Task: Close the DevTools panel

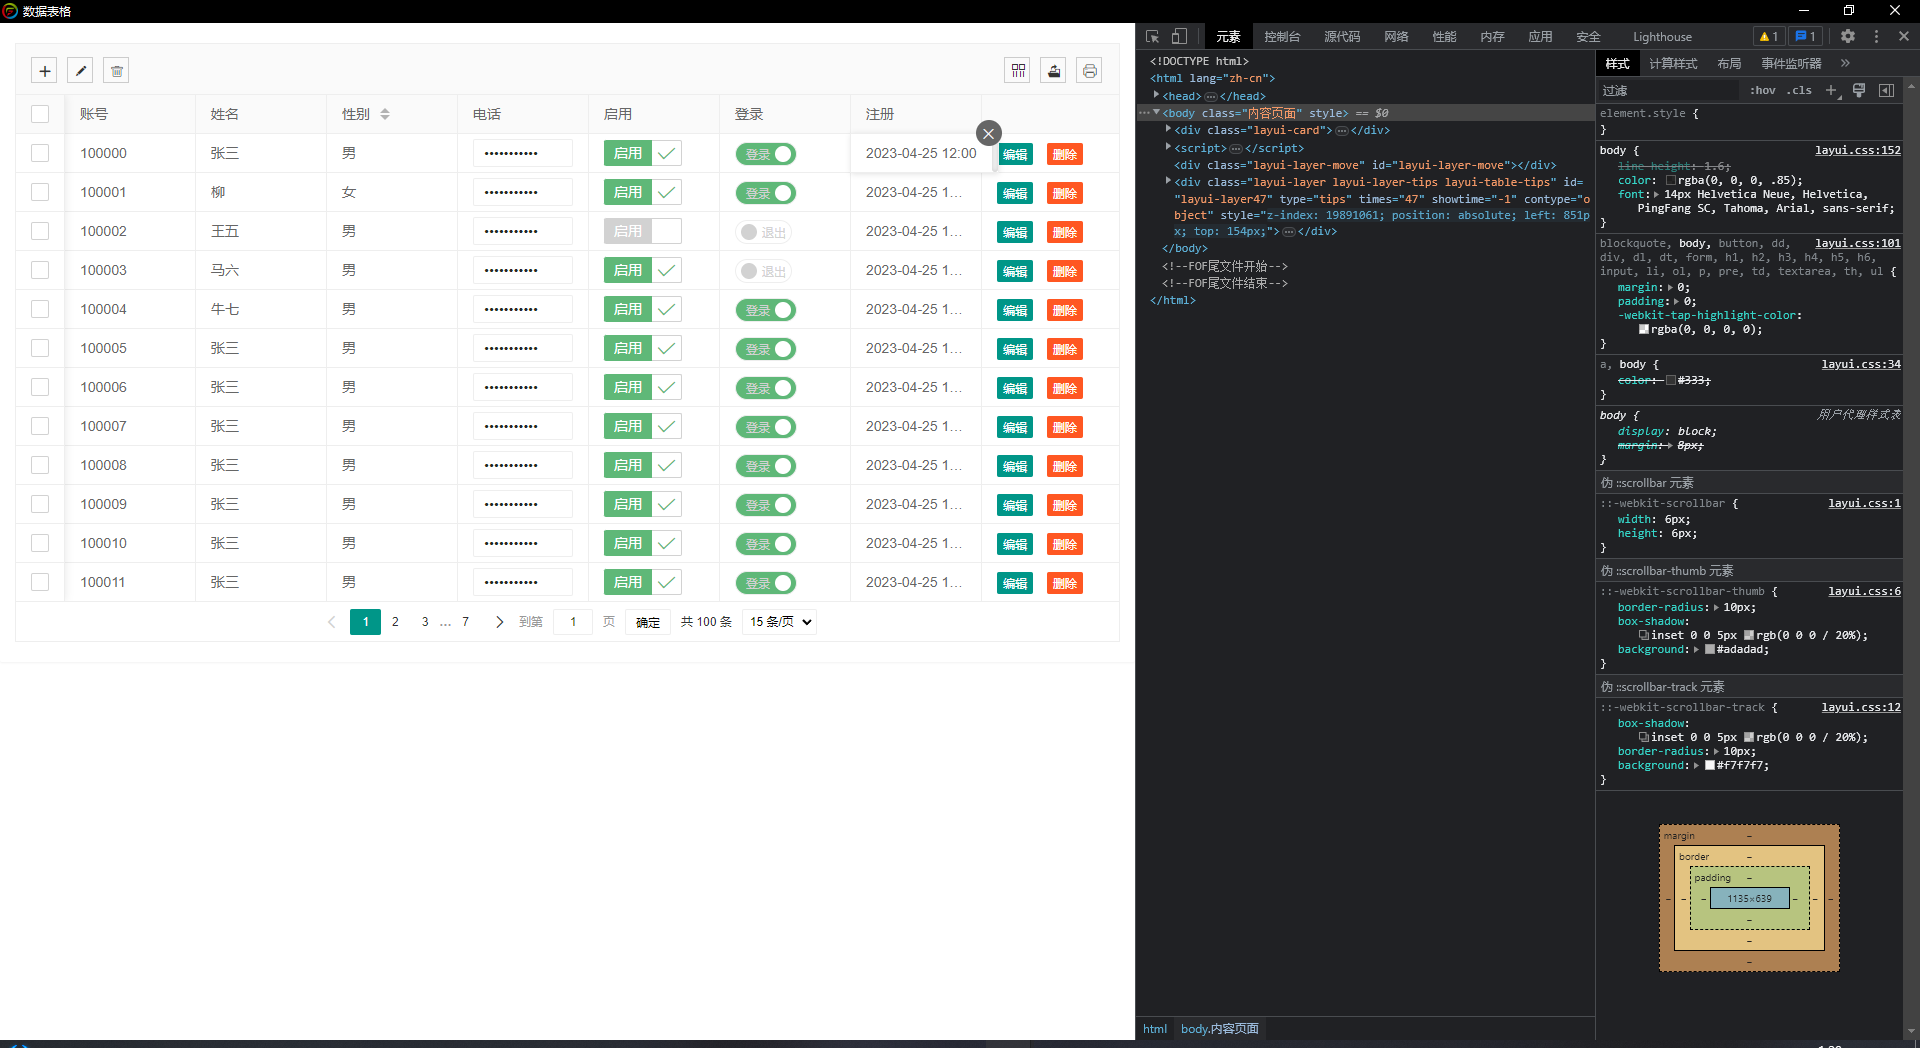Action: tap(1904, 36)
